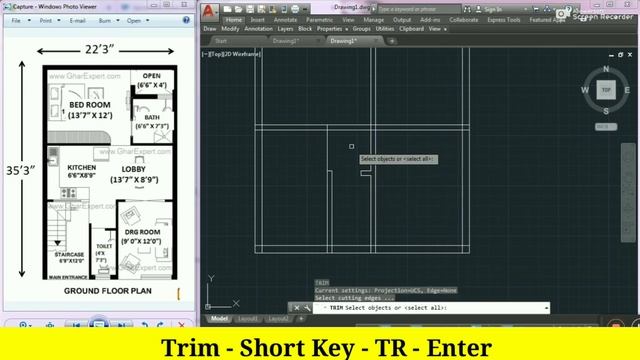Open the Autodesk App Store cart icon

coord(536,9)
